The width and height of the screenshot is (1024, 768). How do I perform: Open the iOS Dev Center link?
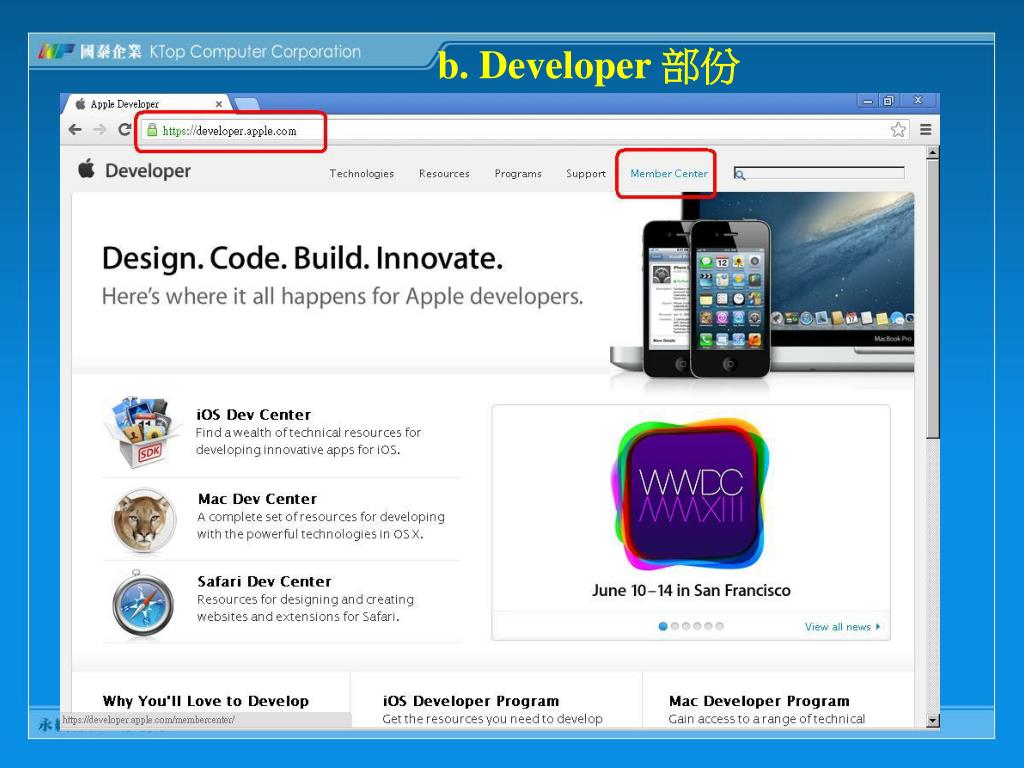coord(253,415)
